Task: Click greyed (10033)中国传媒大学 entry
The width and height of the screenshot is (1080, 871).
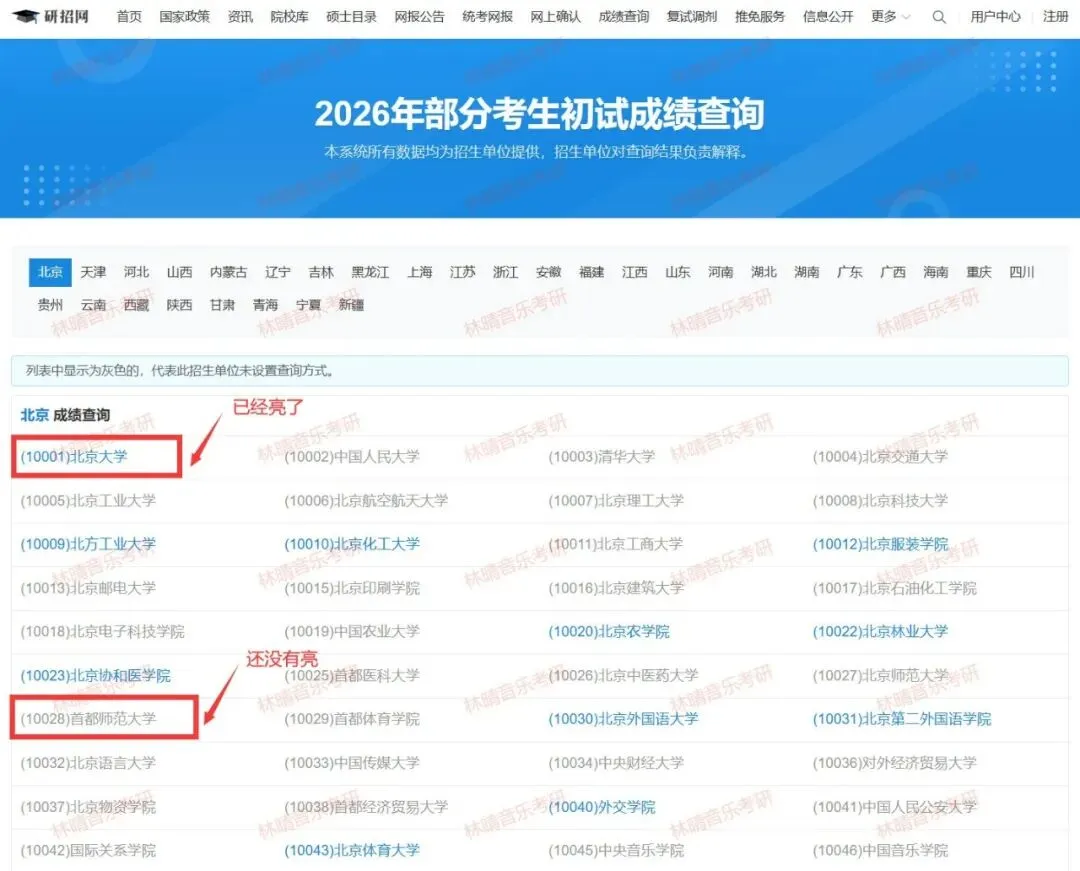Action: coord(352,763)
